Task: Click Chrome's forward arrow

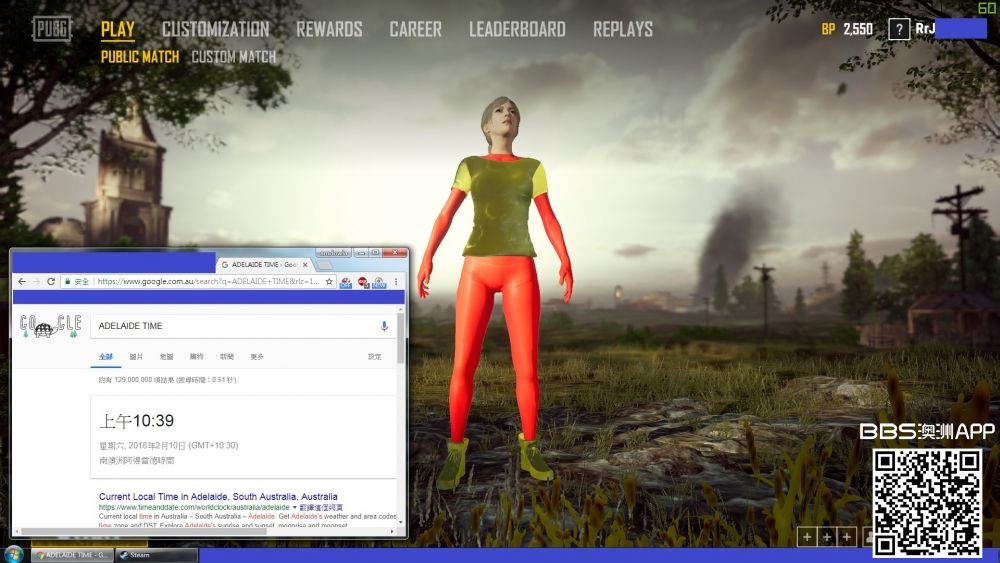Action: pyautogui.click(x=36, y=281)
